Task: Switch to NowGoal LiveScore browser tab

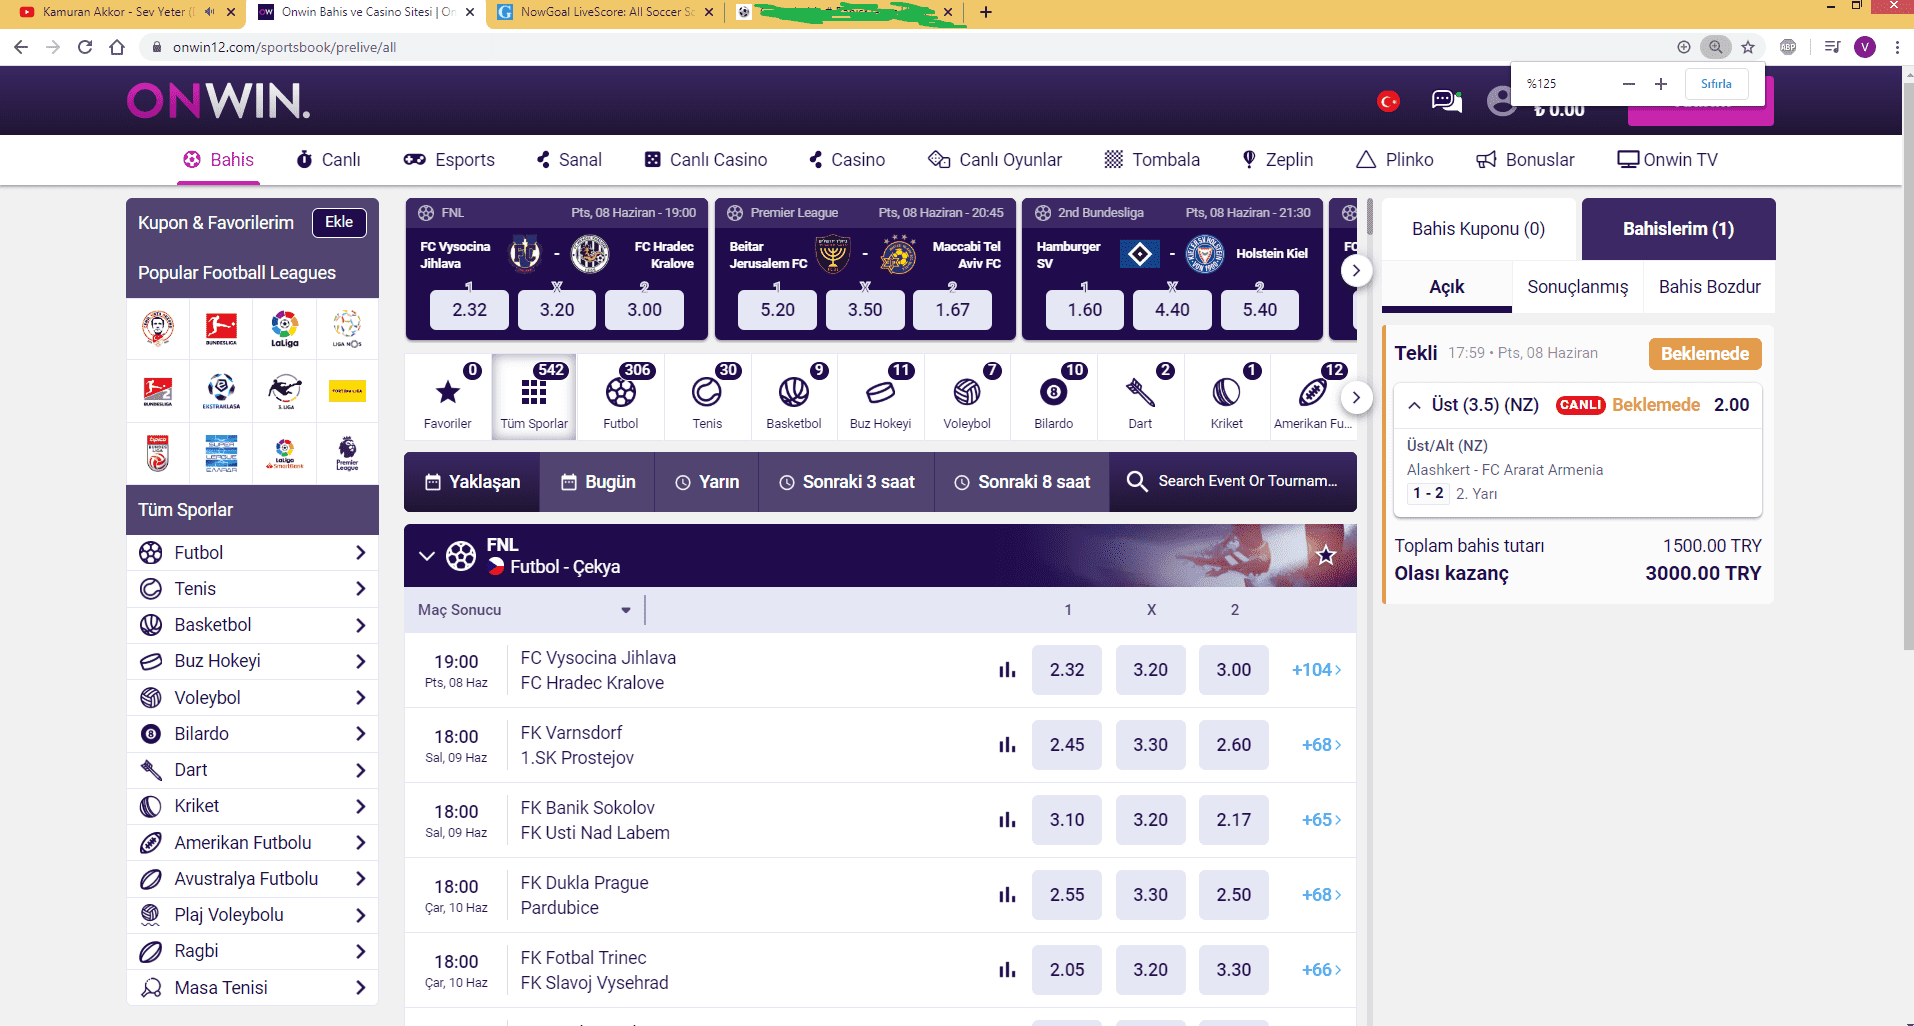Action: click(605, 12)
